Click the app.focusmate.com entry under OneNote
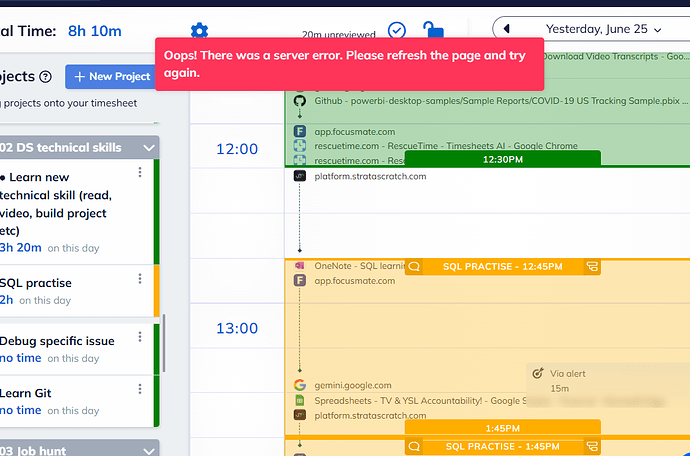The height and width of the screenshot is (456, 690). coord(355,280)
